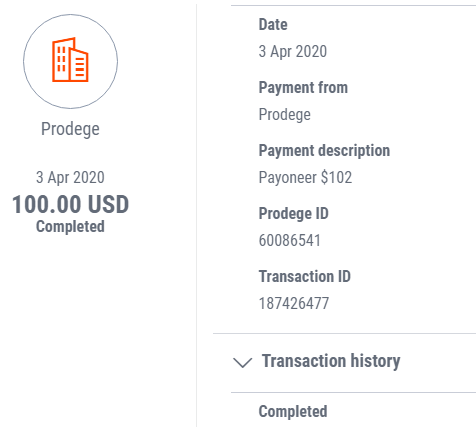Click the Completed status below the amount
The image size is (476, 428).
[70, 227]
